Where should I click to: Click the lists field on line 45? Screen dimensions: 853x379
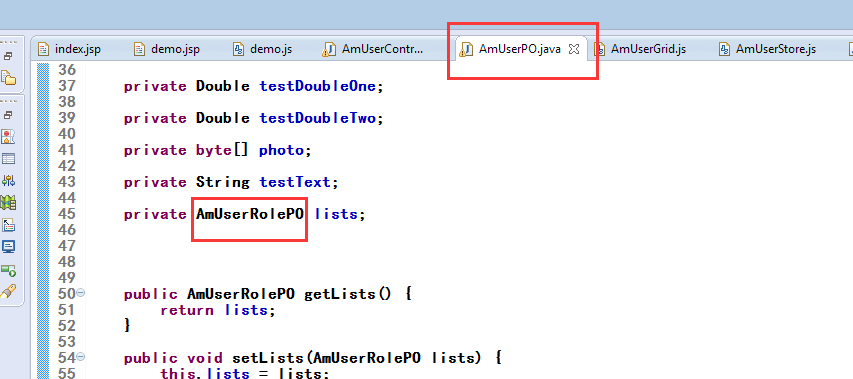(x=336, y=214)
